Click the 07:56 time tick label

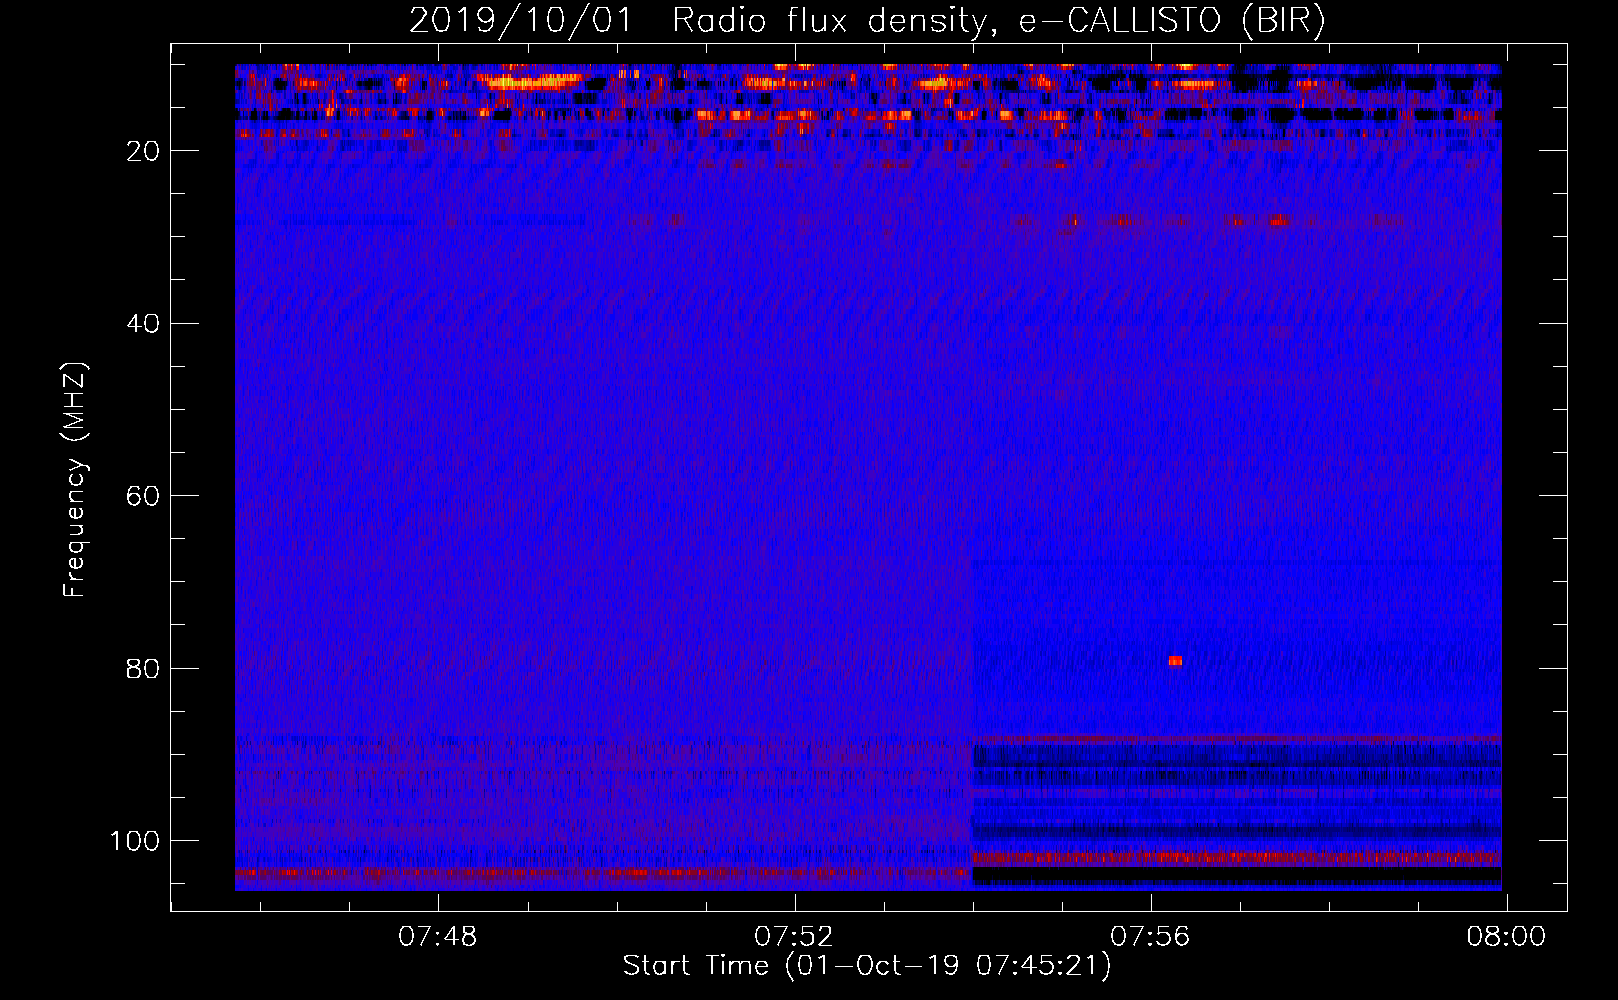pos(1150,937)
